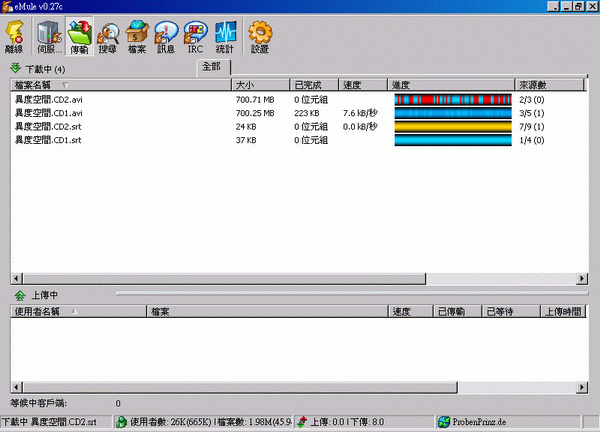This screenshot has height=432, width=600.
Task: Click the upload/download arrows status bar icon
Action: point(302,422)
